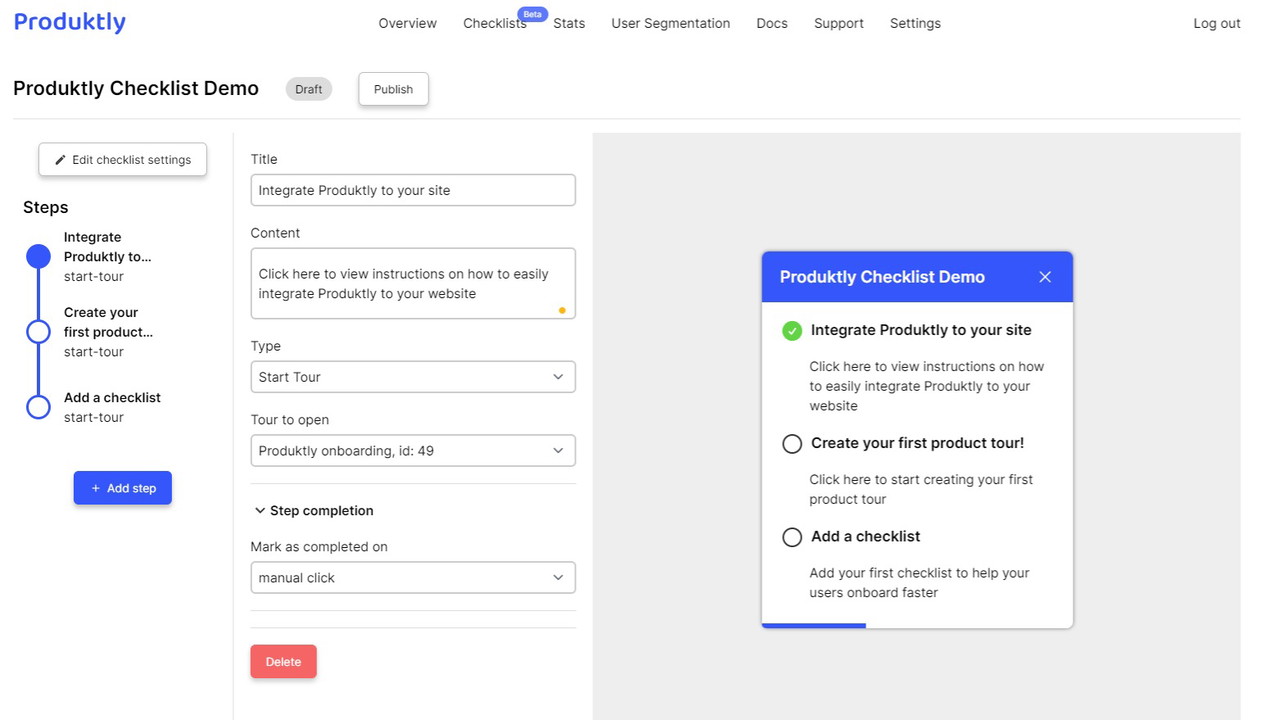This screenshot has width=1279, height=720.
Task: Click into the Title input field
Action: [412, 190]
